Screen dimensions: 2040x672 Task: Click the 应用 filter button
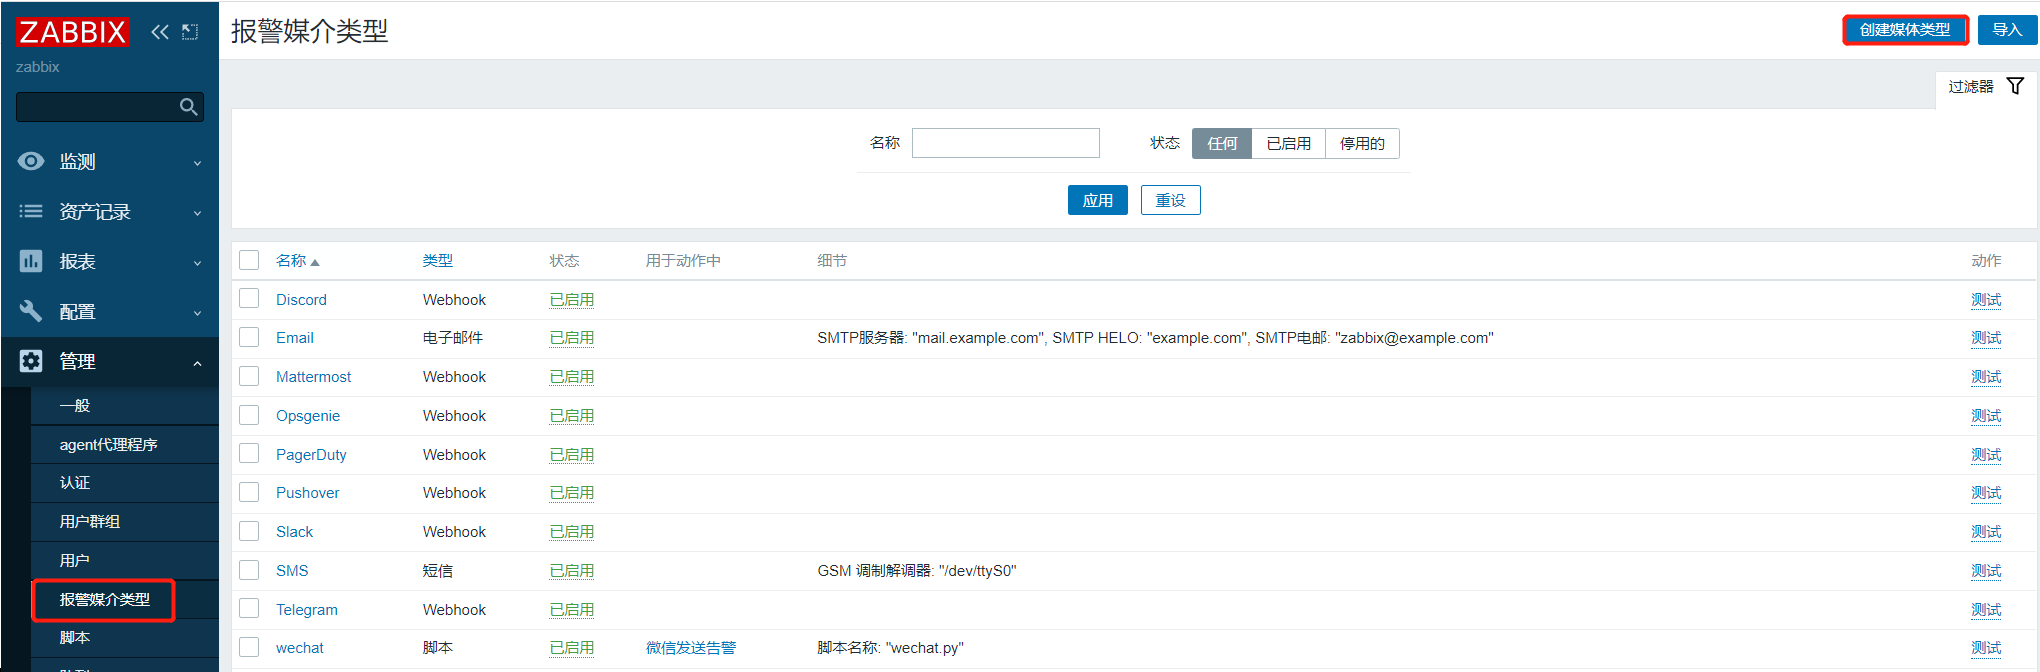tap(1097, 200)
